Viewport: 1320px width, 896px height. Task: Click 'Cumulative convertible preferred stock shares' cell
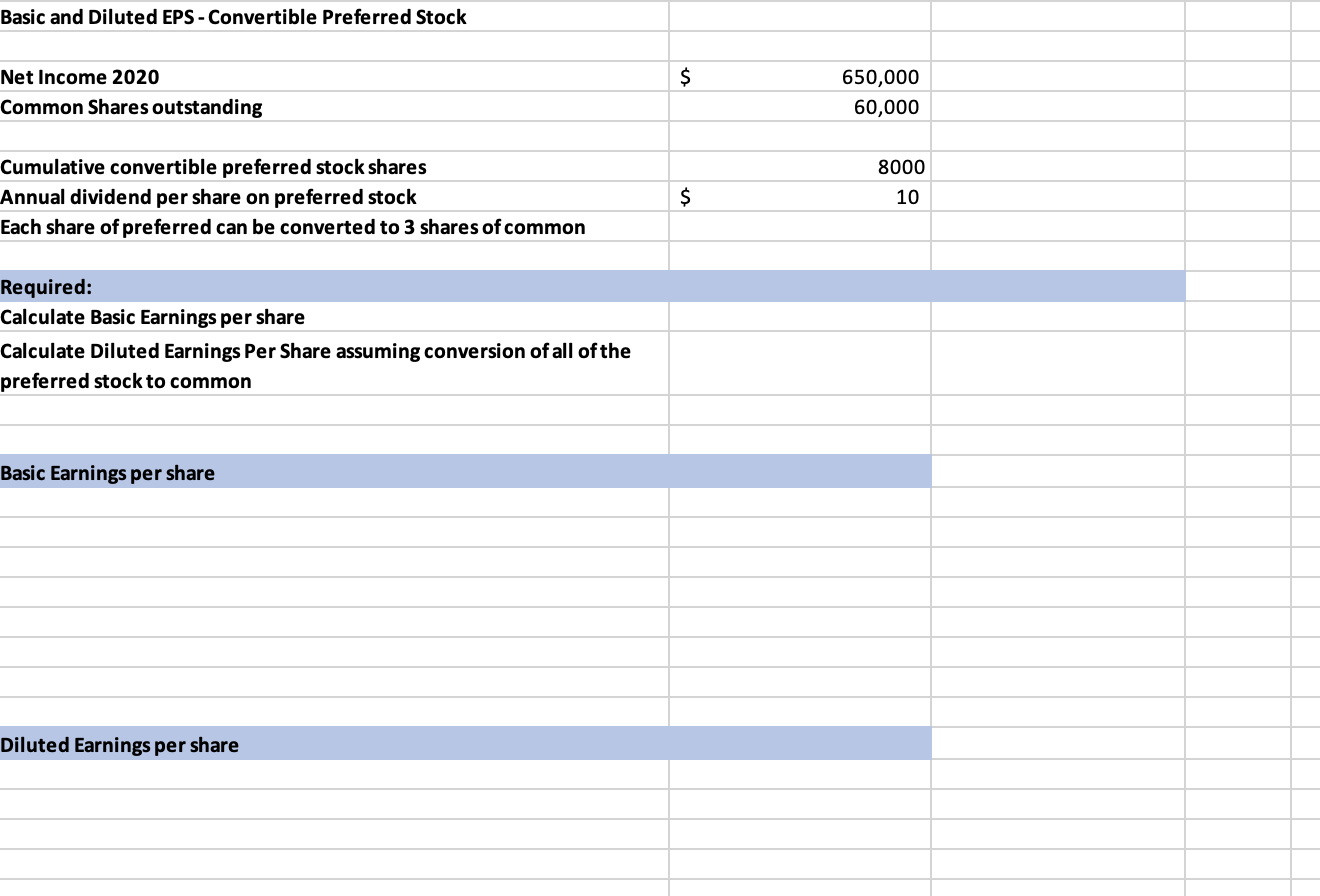coord(334,167)
